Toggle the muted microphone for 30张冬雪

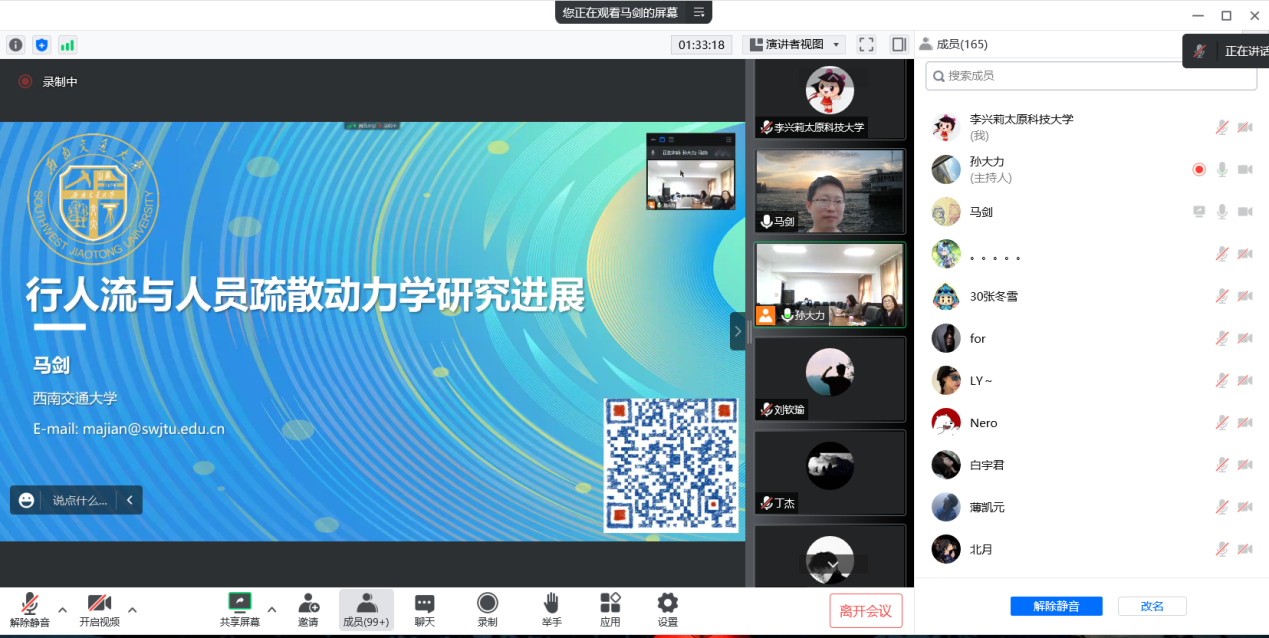(1222, 296)
